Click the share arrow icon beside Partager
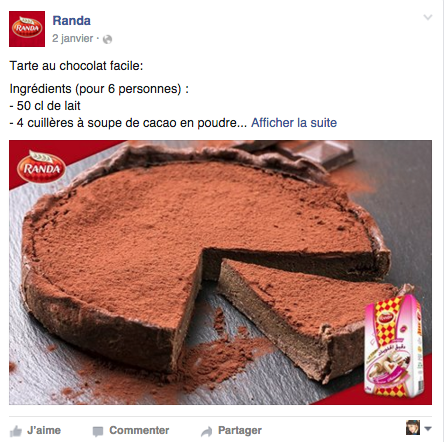 [x=206, y=431]
